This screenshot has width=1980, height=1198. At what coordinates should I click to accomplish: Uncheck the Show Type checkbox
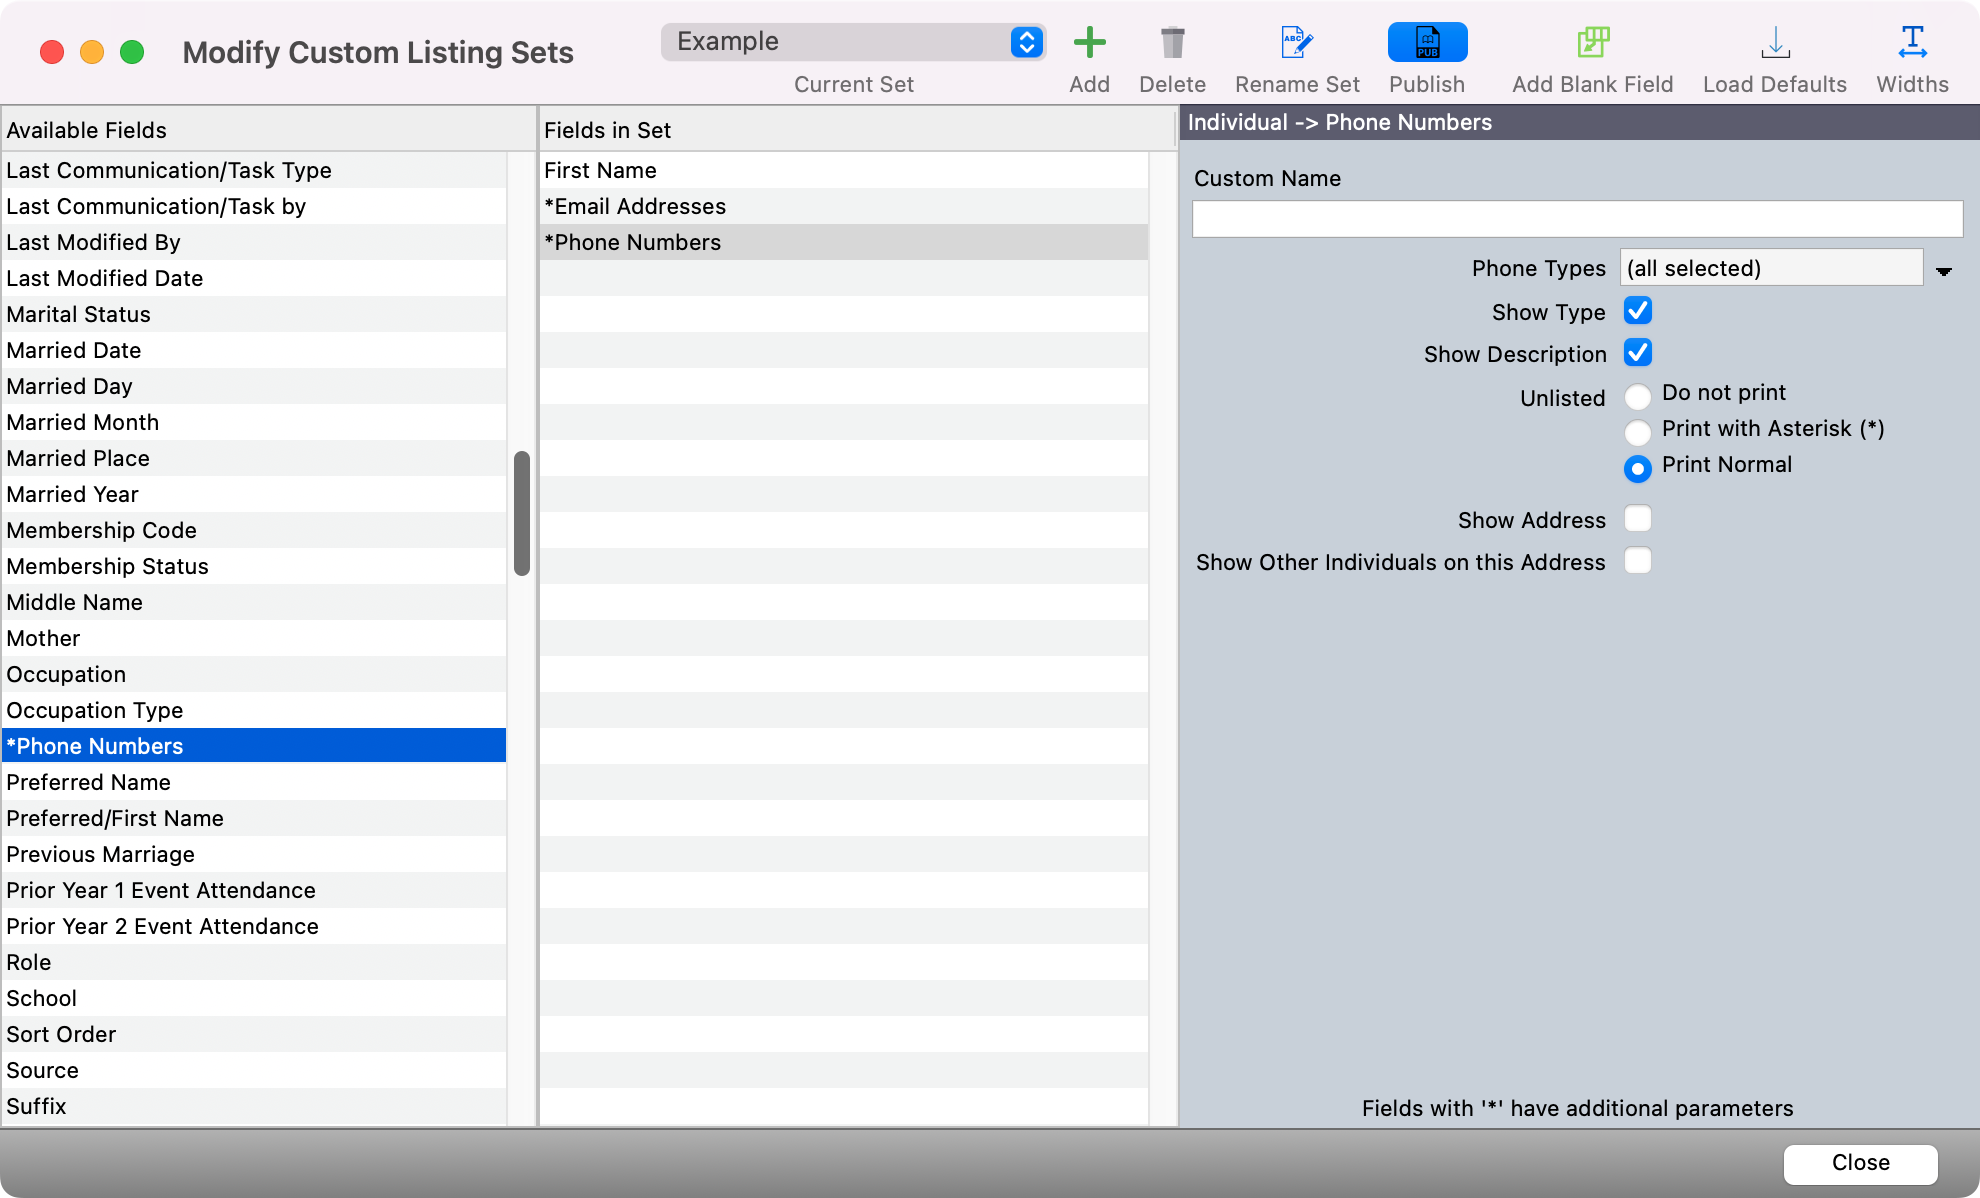[1638, 311]
